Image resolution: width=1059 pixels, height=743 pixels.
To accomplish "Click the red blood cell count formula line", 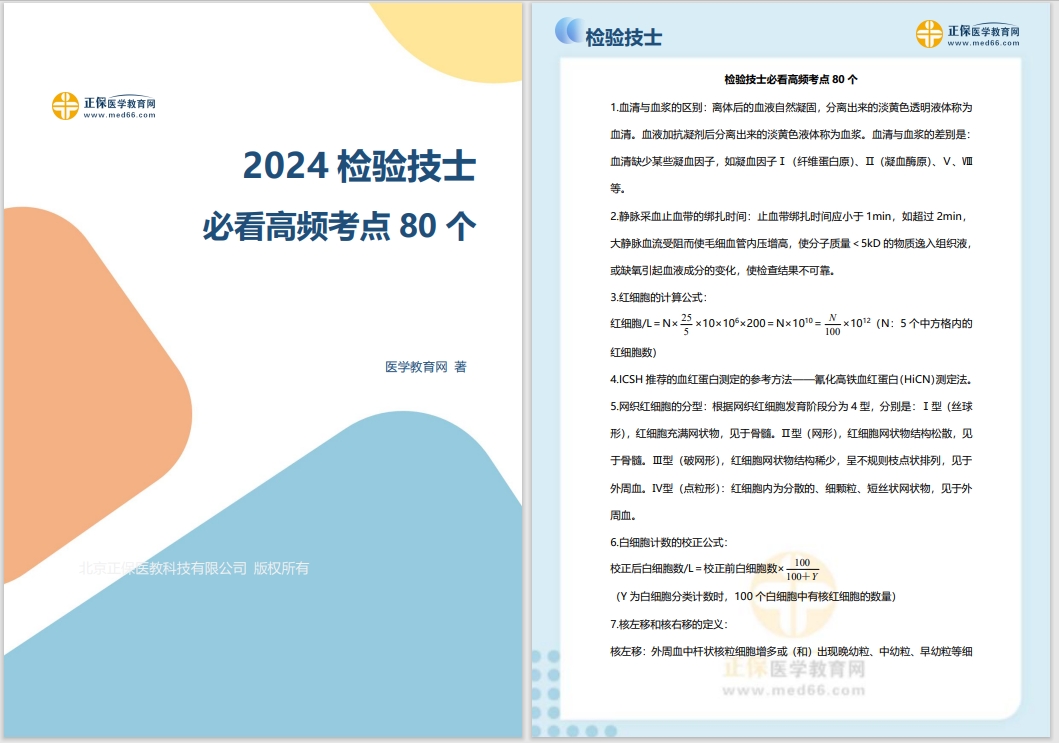I will [x=790, y=323].
